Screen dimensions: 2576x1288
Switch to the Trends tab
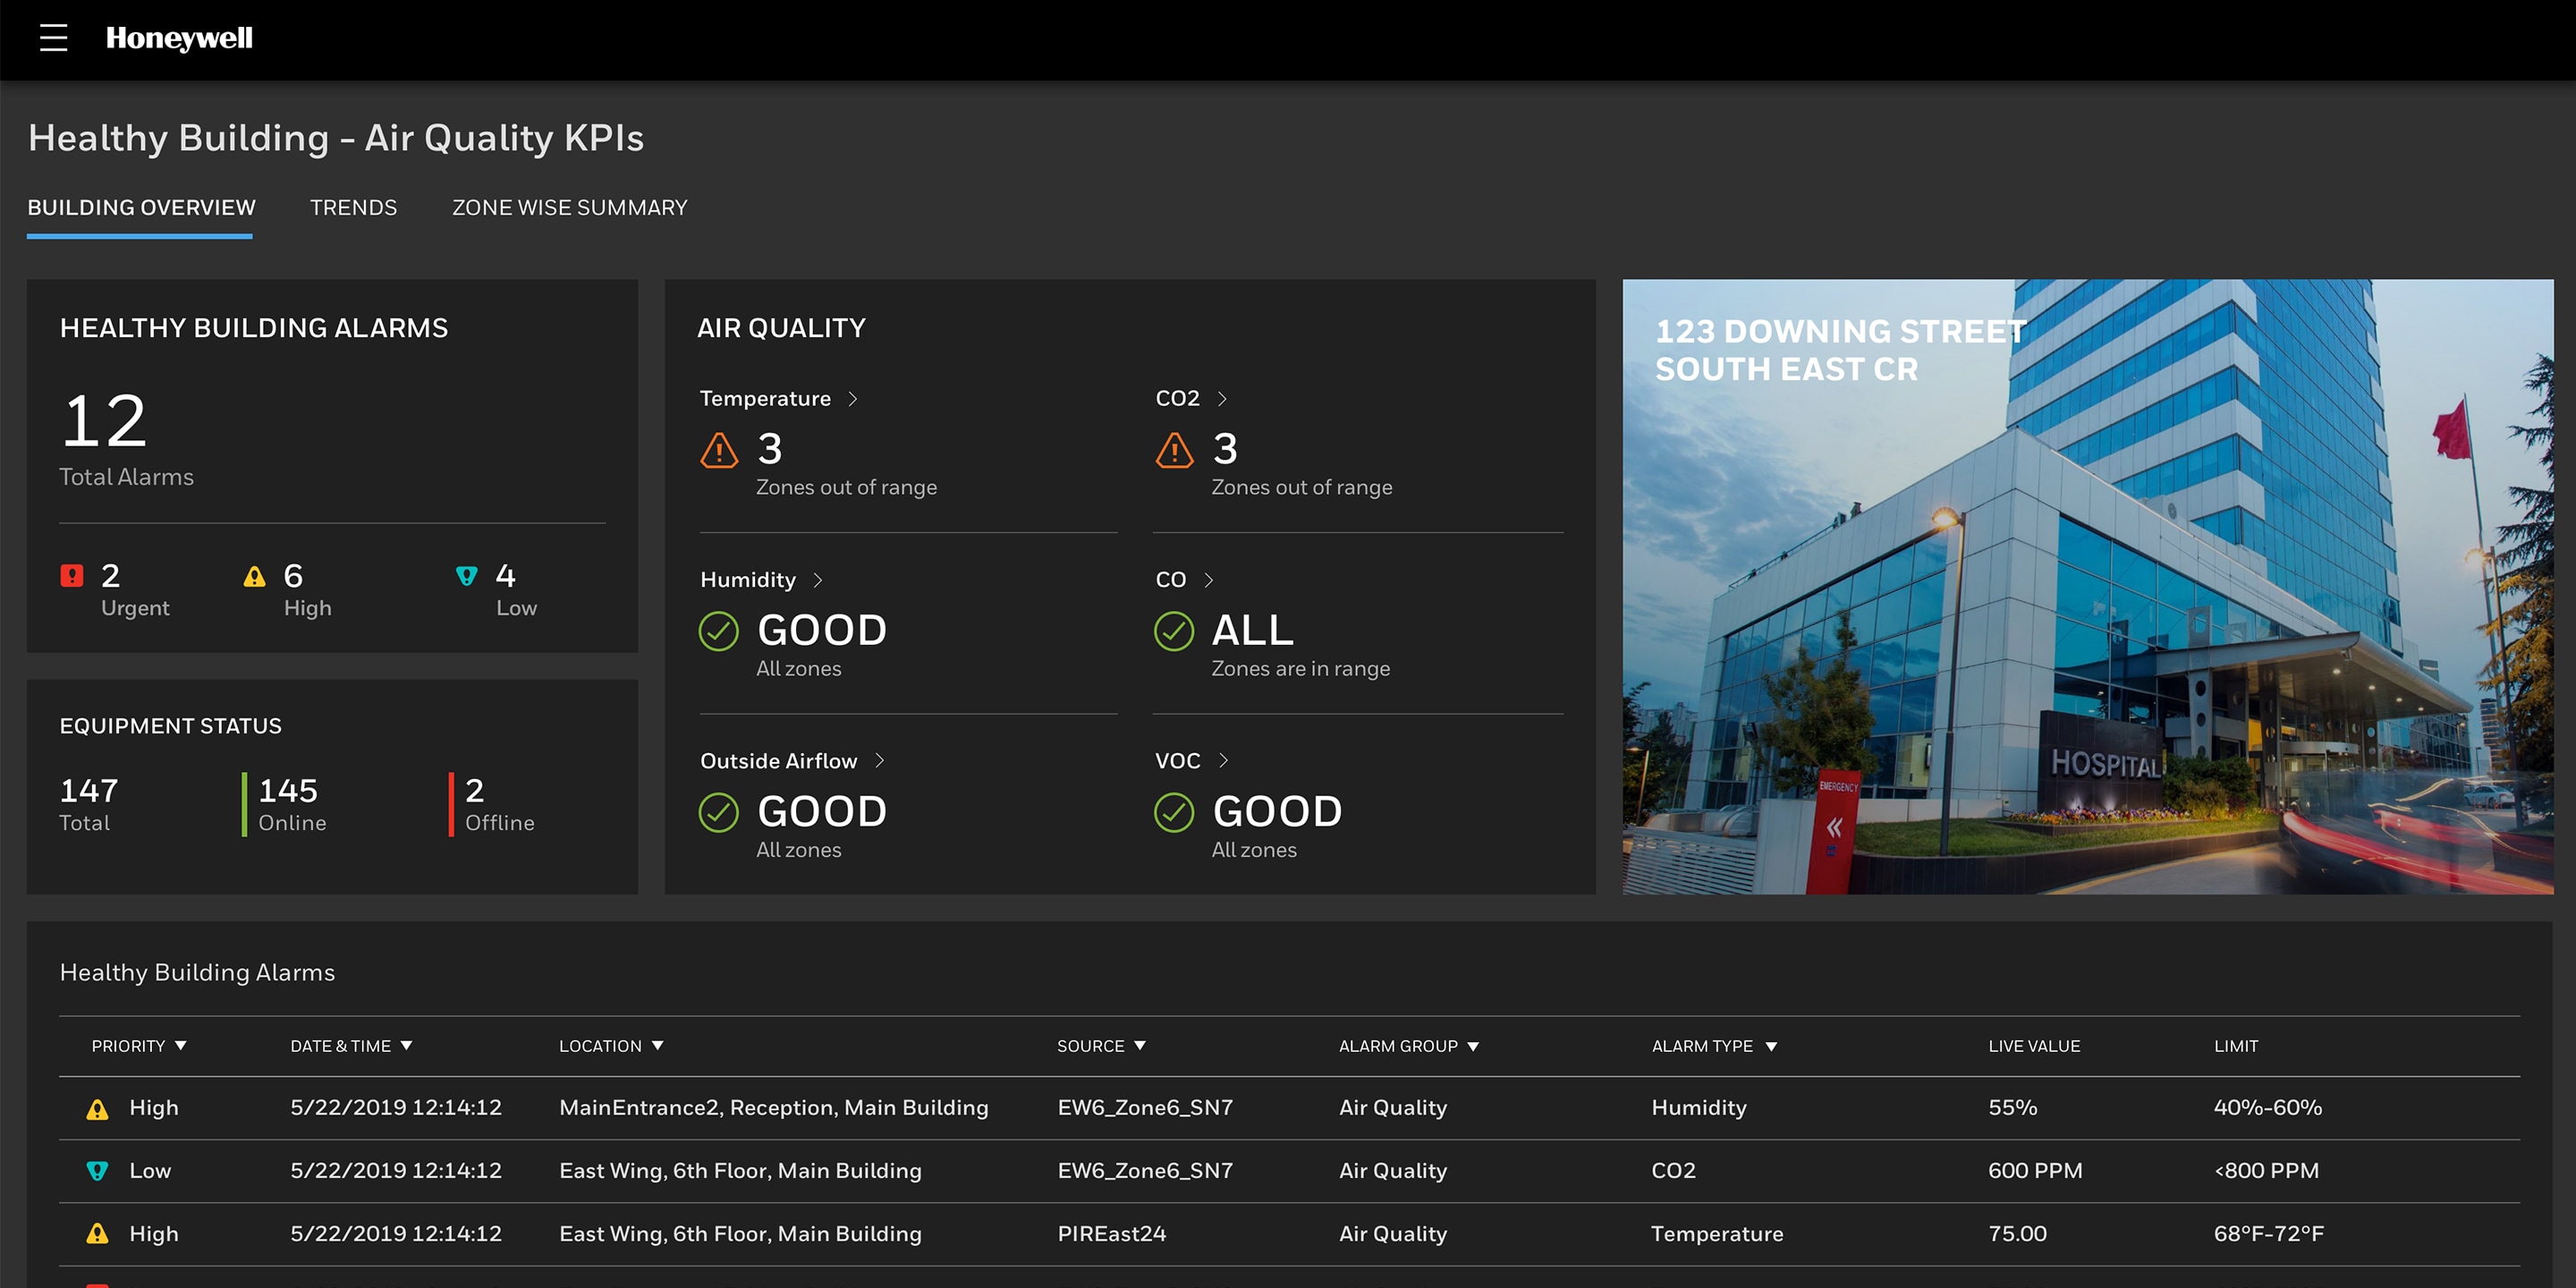click(x=353, y=207)
